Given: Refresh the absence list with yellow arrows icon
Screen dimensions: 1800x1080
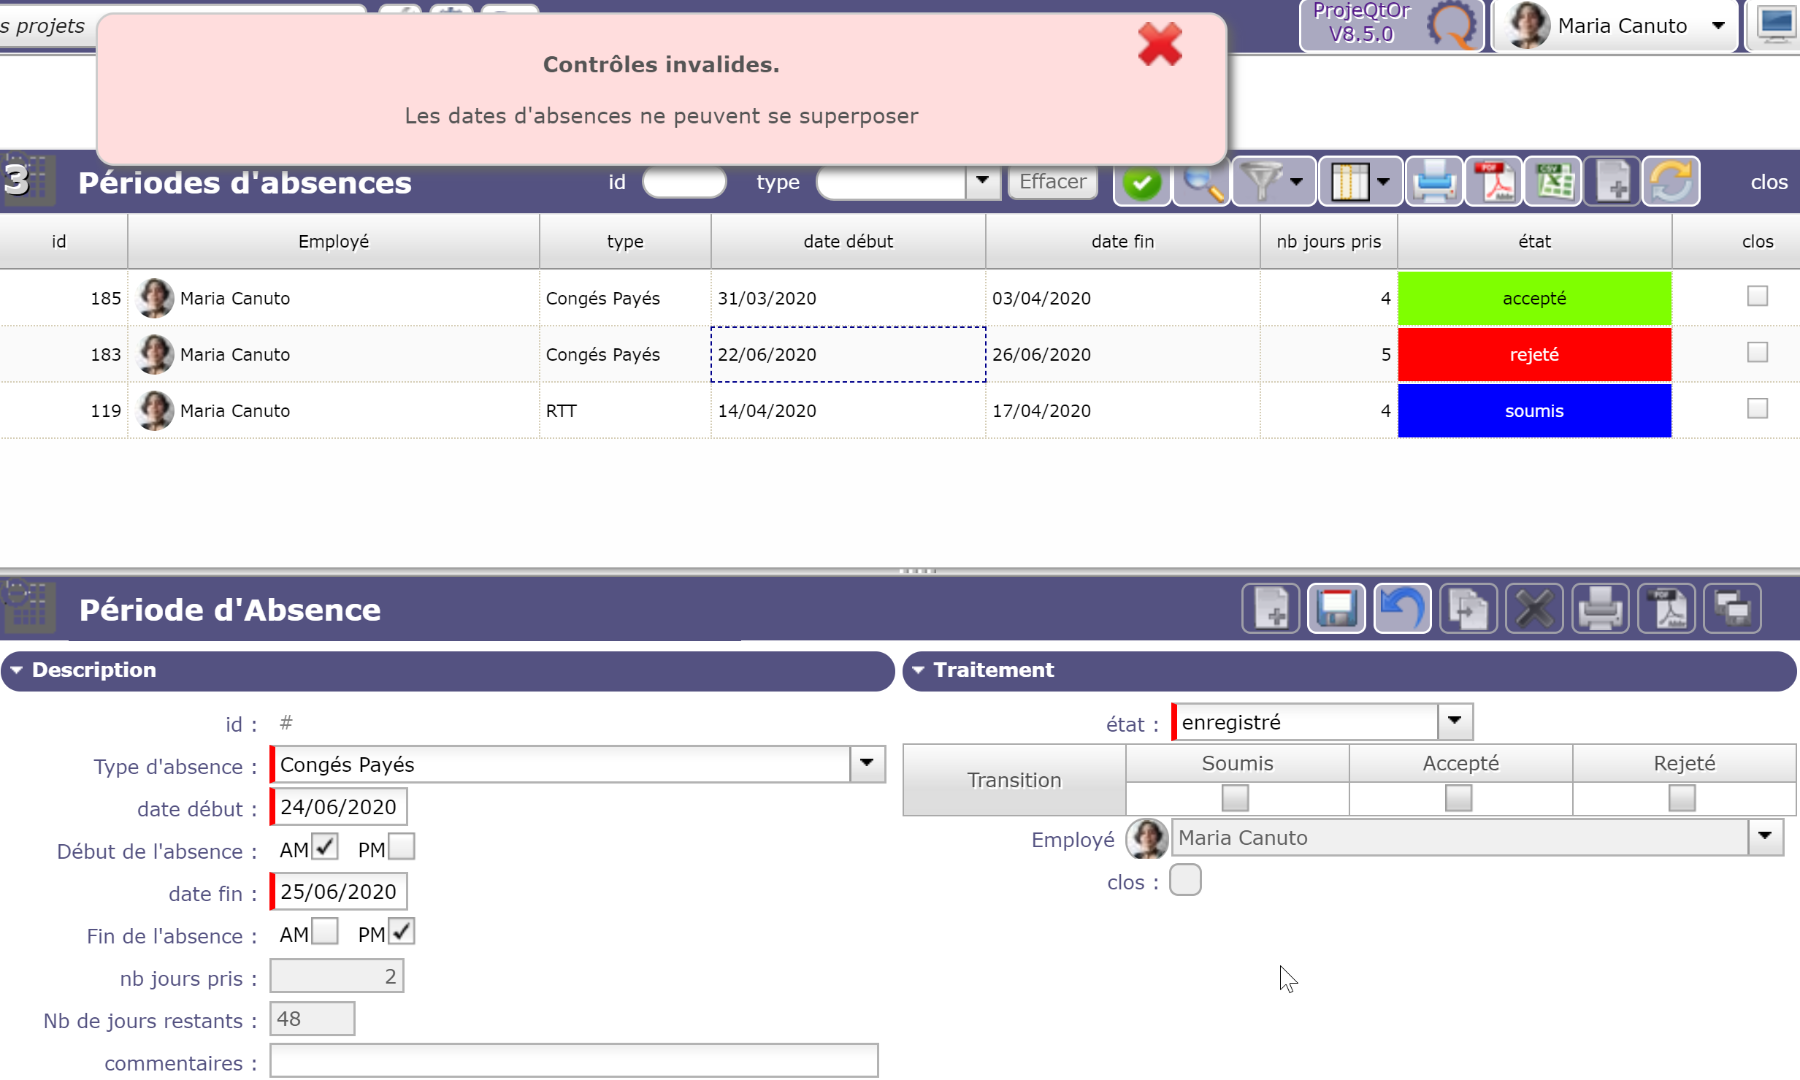Looking at the screenshot, I should click(x=1671, y=182).
